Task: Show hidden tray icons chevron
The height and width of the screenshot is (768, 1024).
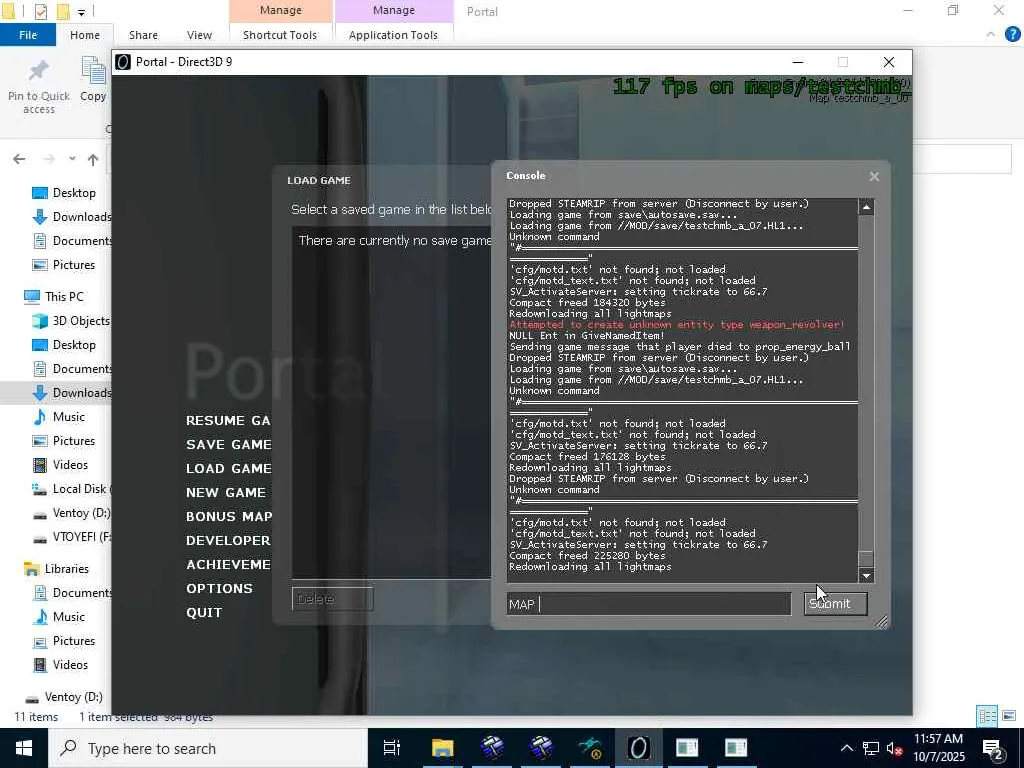Action: (846, 748)
